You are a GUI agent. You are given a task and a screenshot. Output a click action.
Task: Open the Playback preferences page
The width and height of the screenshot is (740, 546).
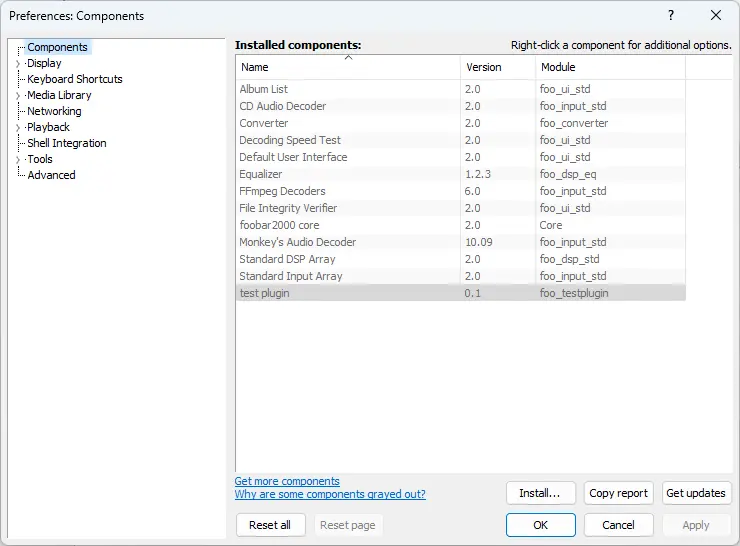point(48,127)
